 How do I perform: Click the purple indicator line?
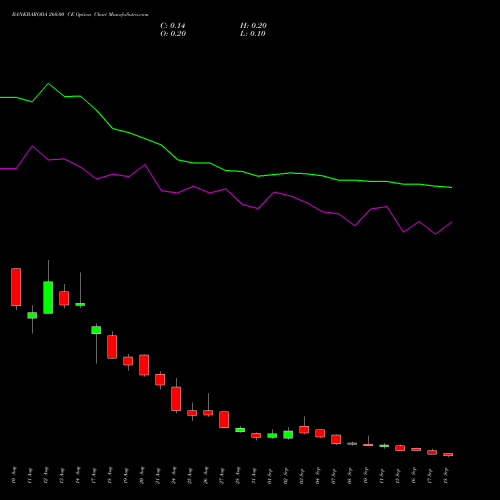coord(226,189)
